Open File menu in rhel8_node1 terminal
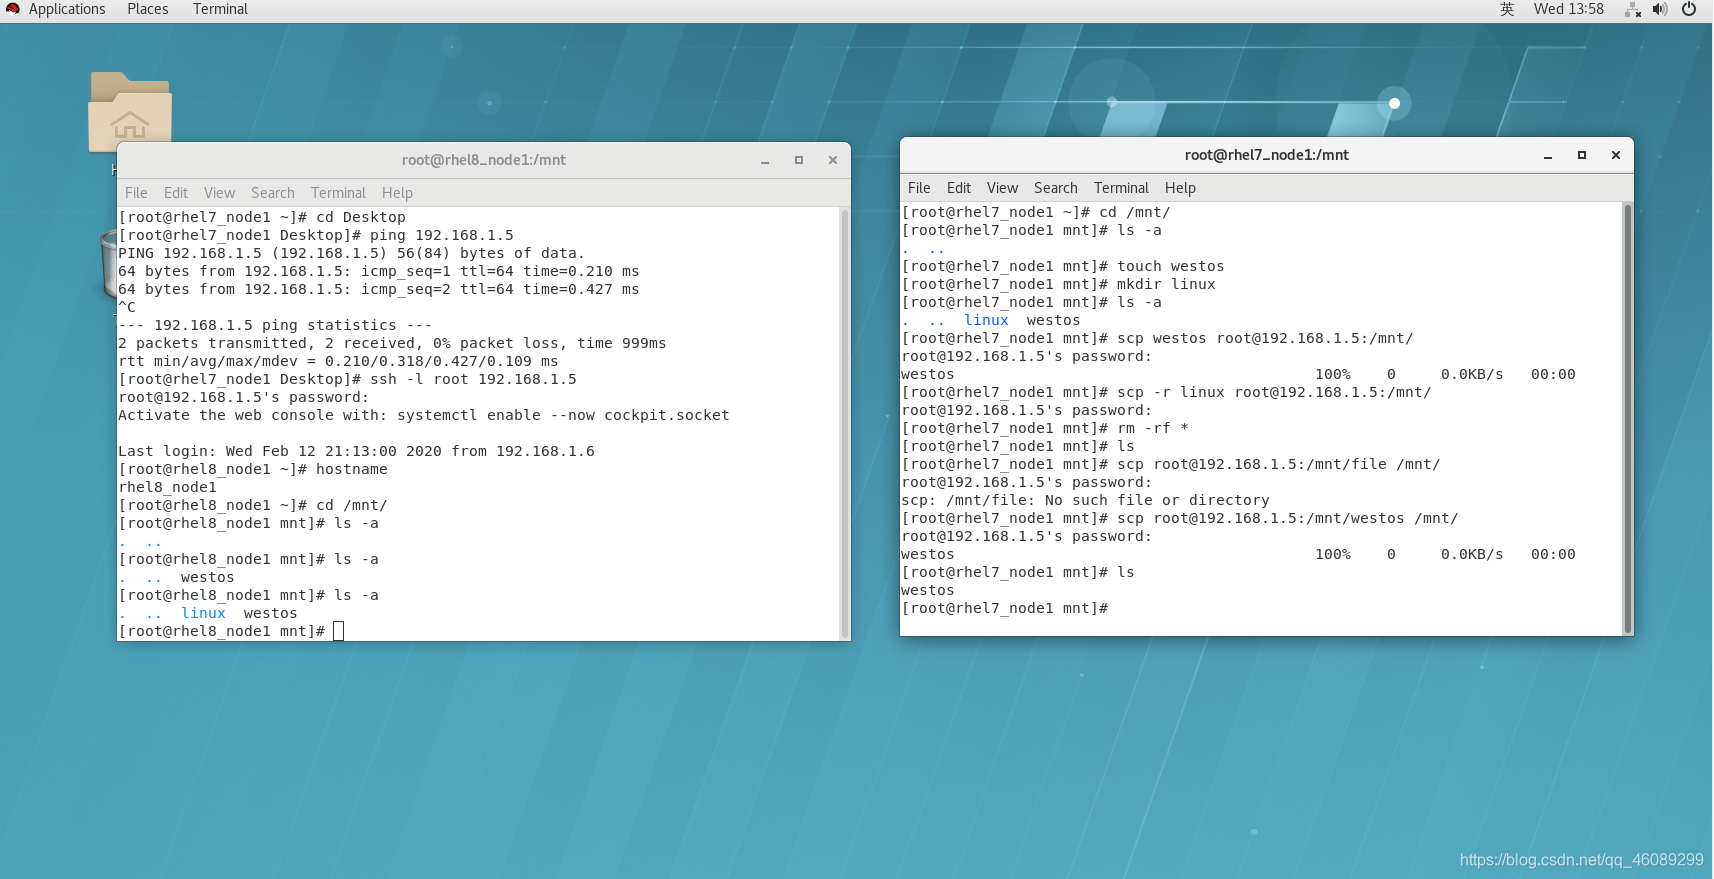1714x879 pixels. (x=136, y=193)
